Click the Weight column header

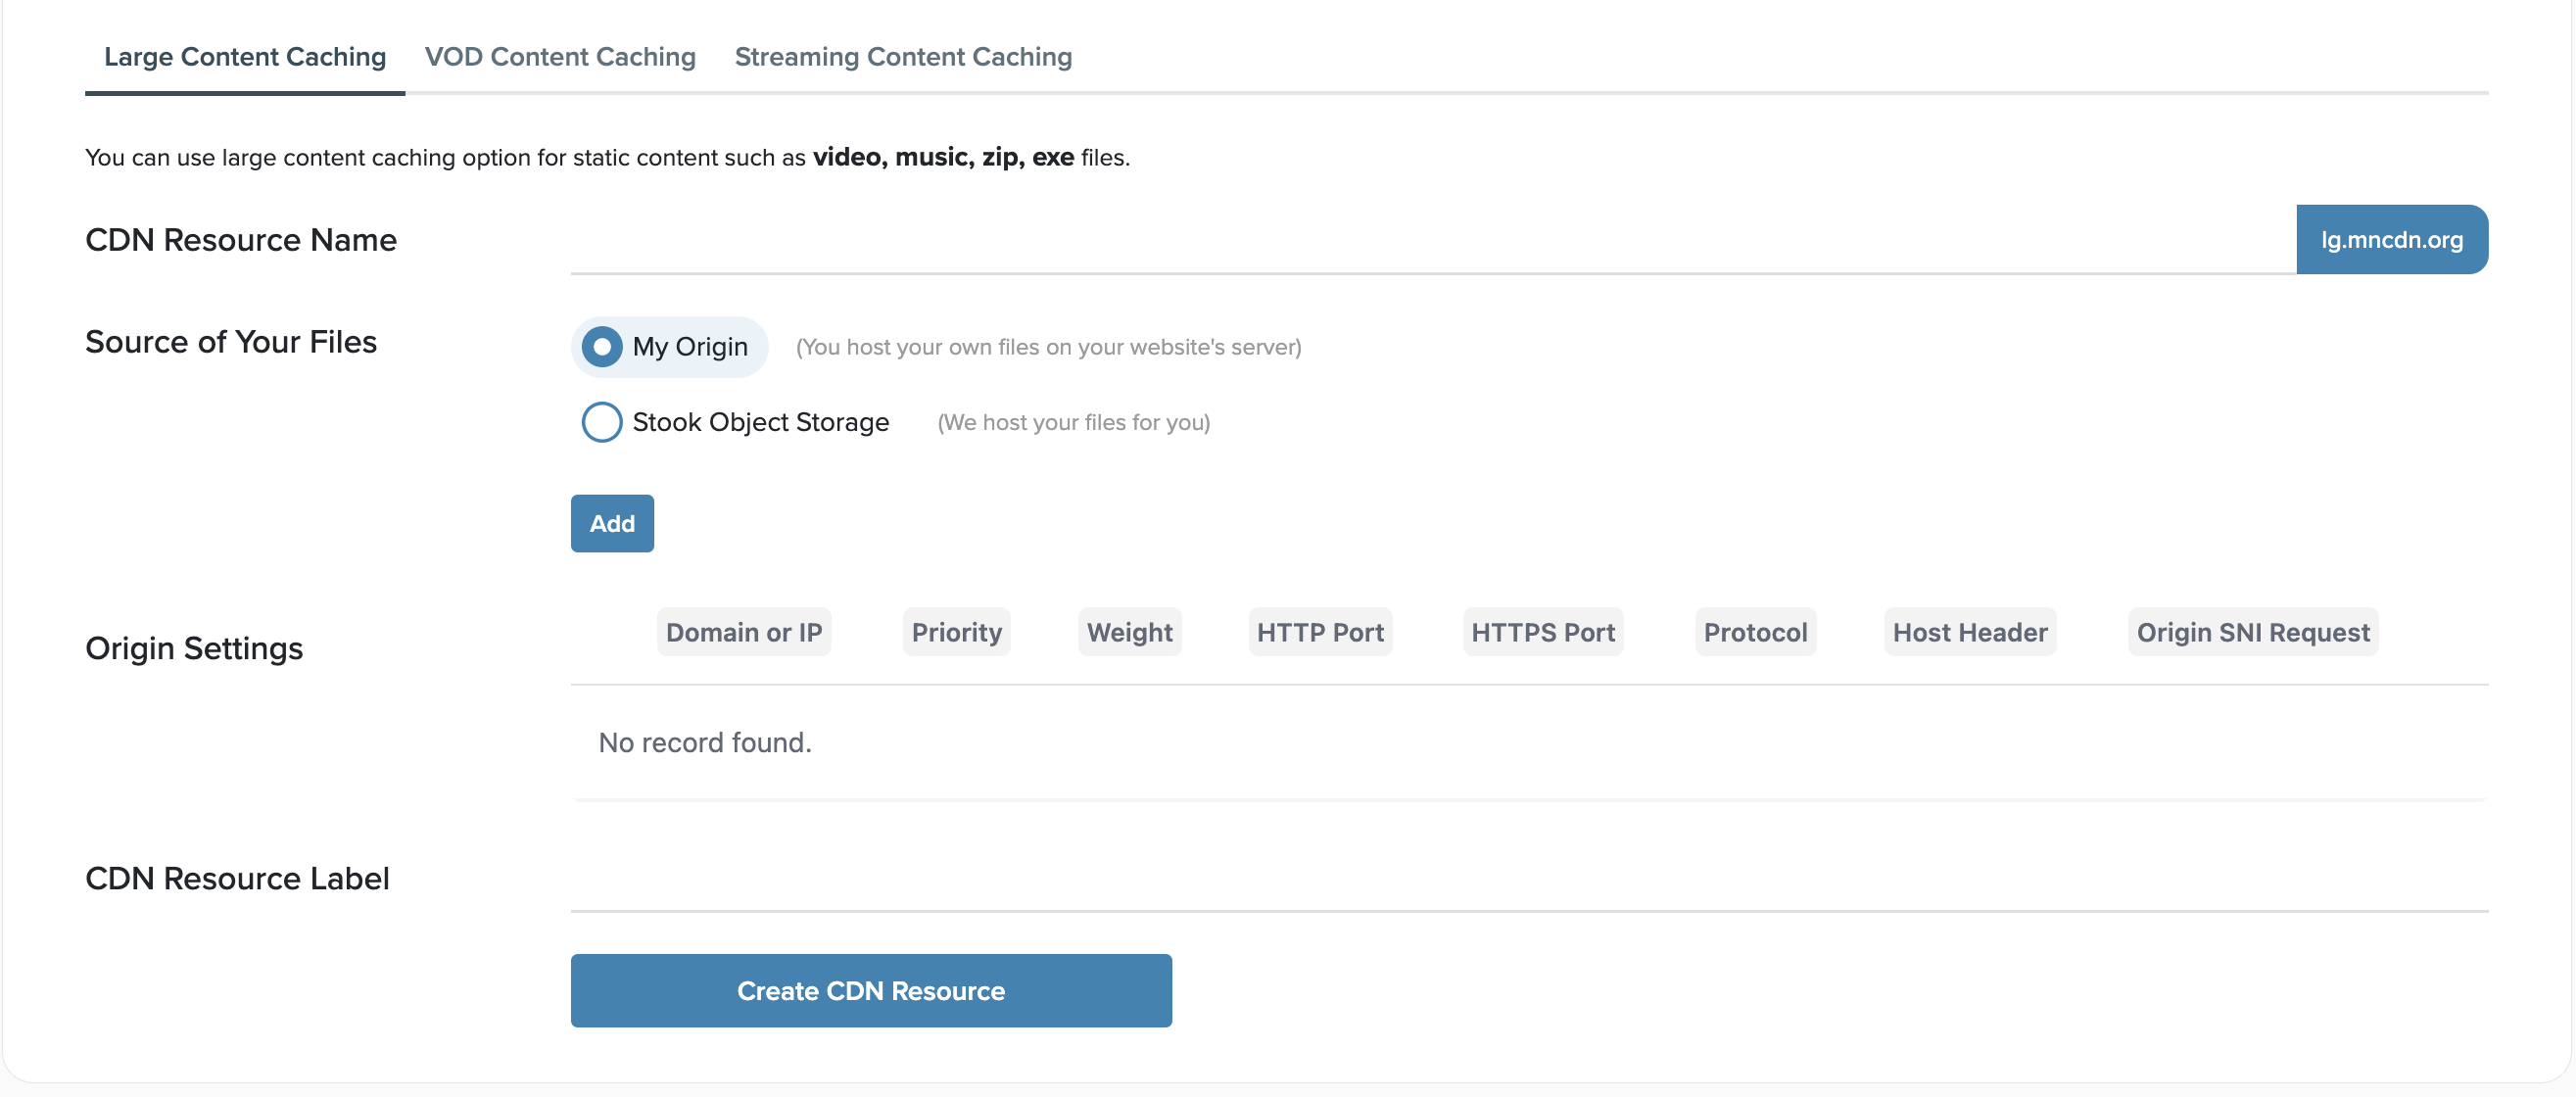(1129, 631)
